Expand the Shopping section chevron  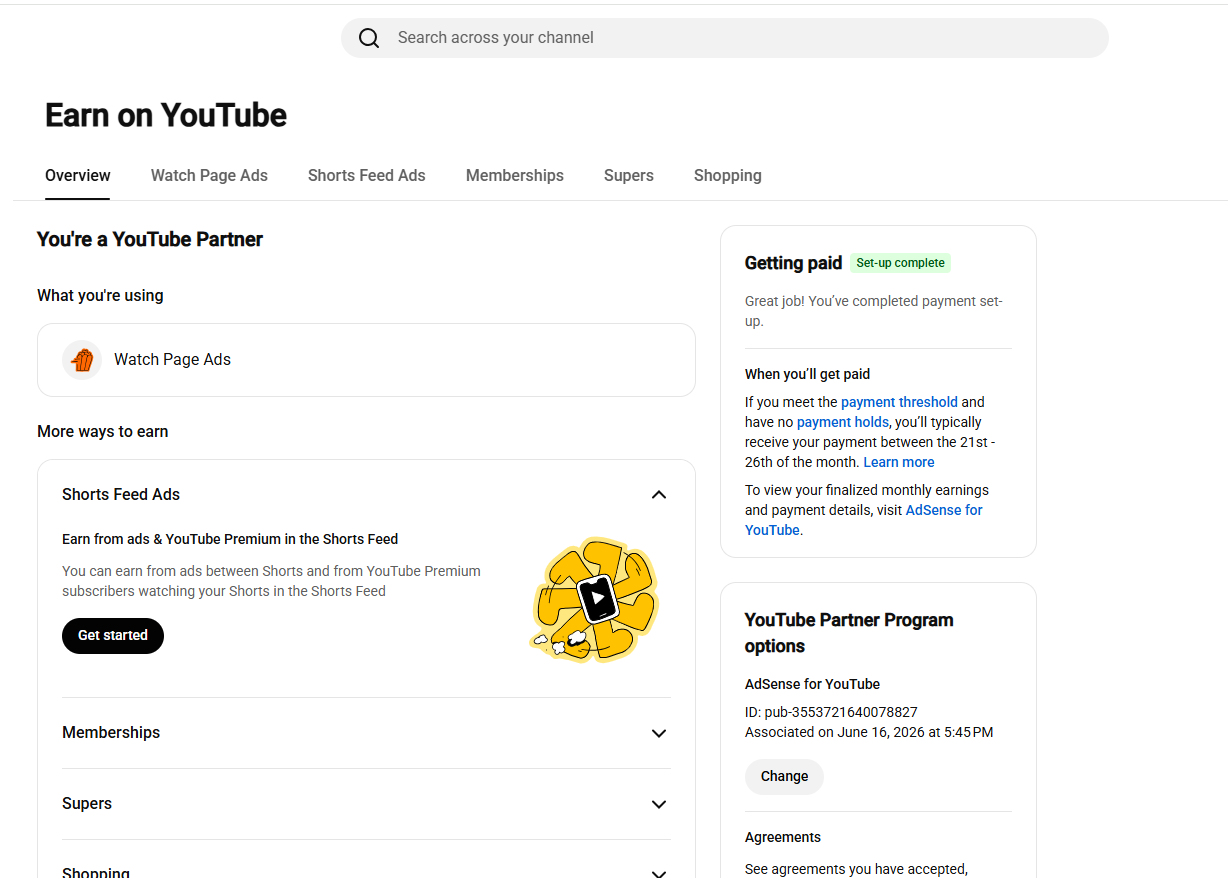click(659, 872)
